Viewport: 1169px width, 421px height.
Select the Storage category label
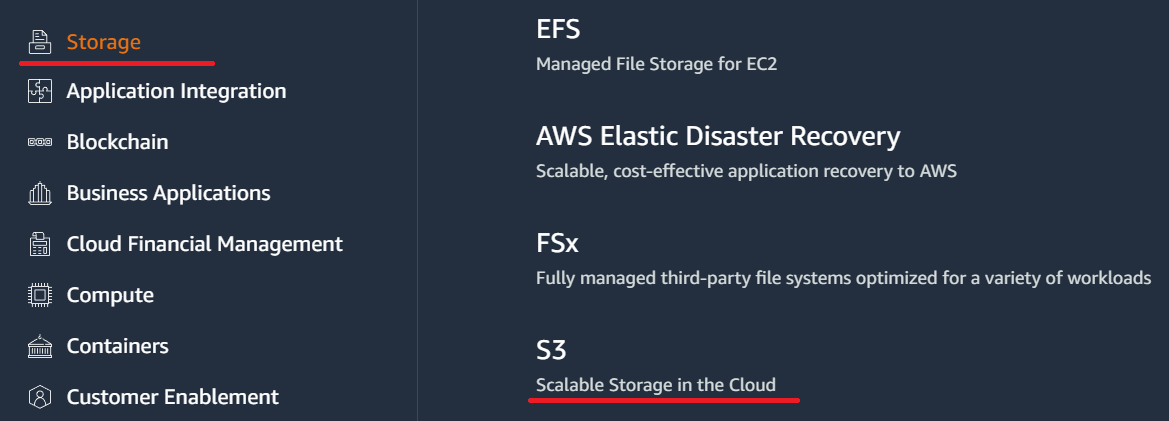[x=104, y=42]
